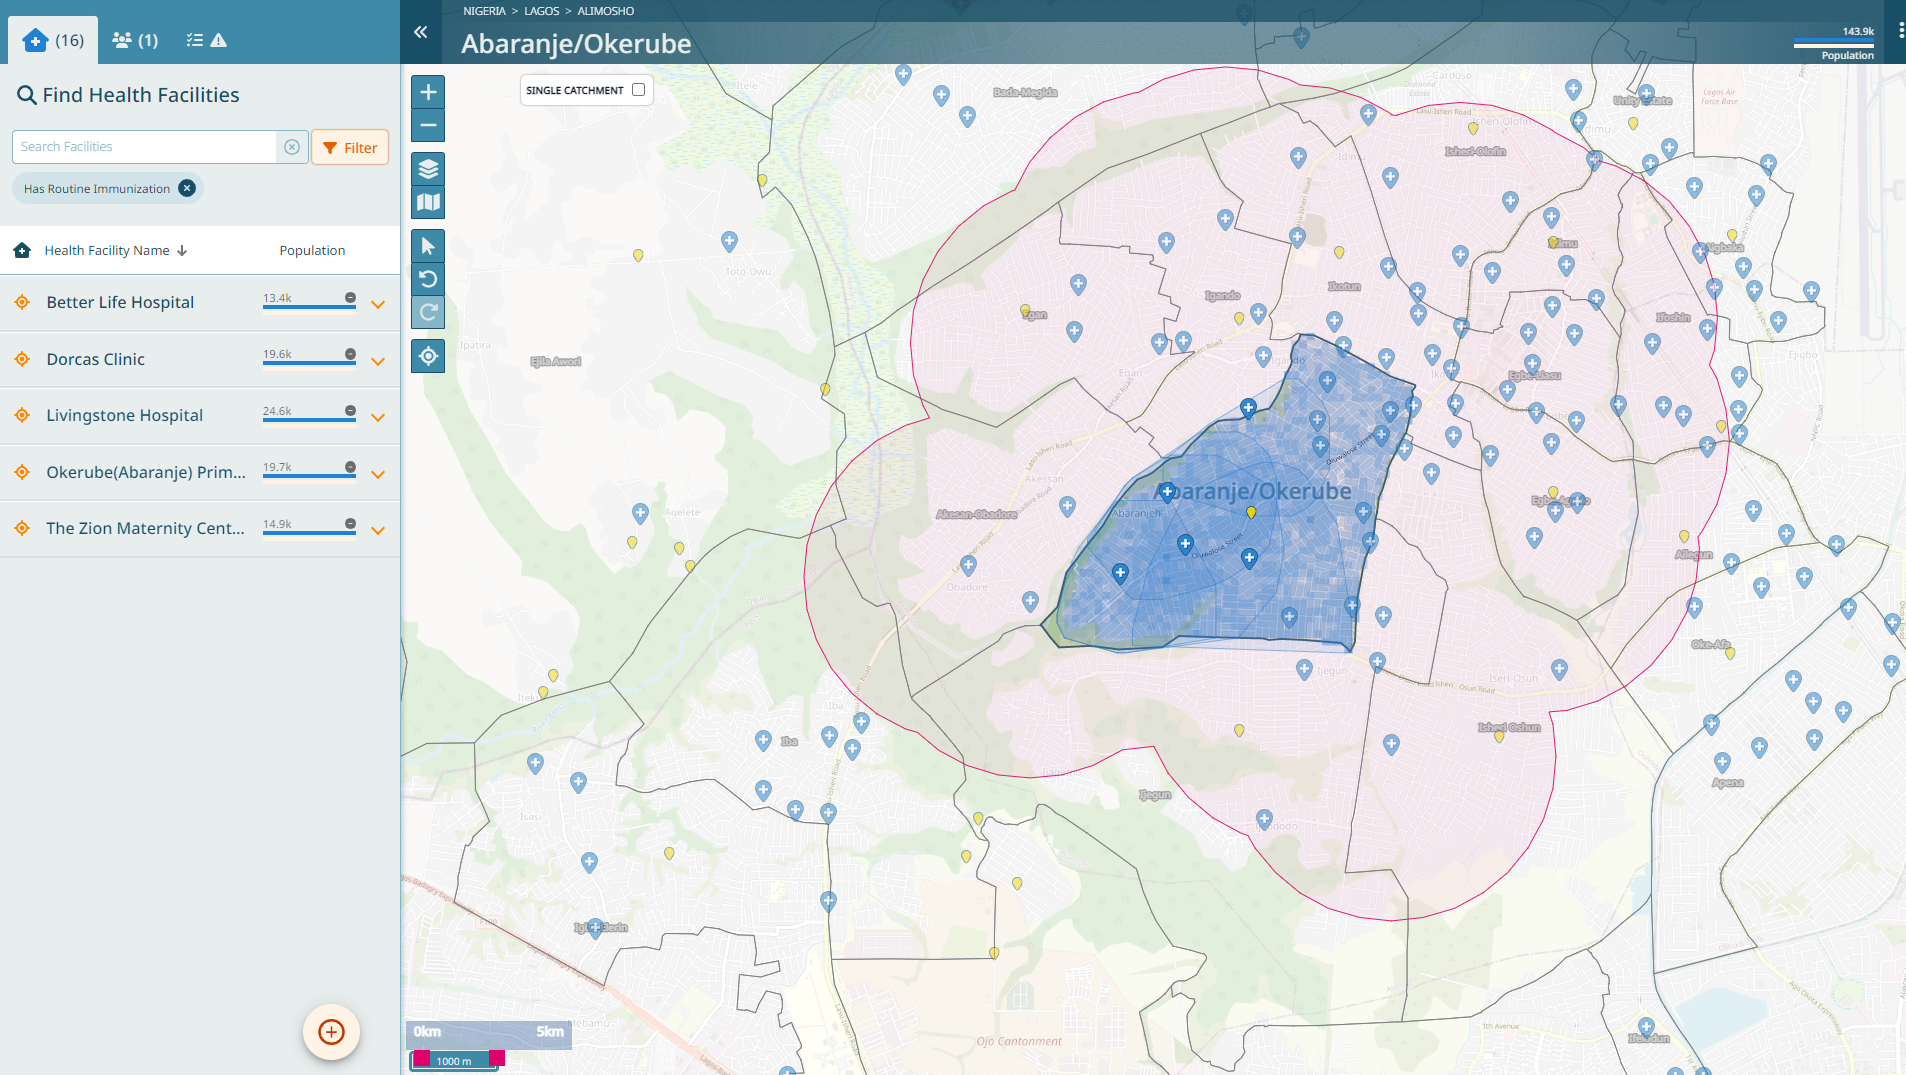Redo the map edit

tap(428, 312)
